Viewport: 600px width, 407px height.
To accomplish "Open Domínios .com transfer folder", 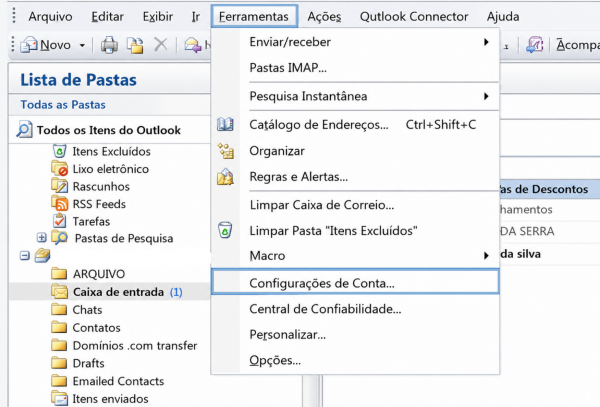I will 135,346.
